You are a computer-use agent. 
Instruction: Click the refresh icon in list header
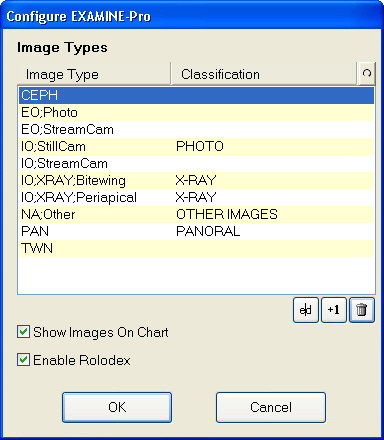click(366, 73)
